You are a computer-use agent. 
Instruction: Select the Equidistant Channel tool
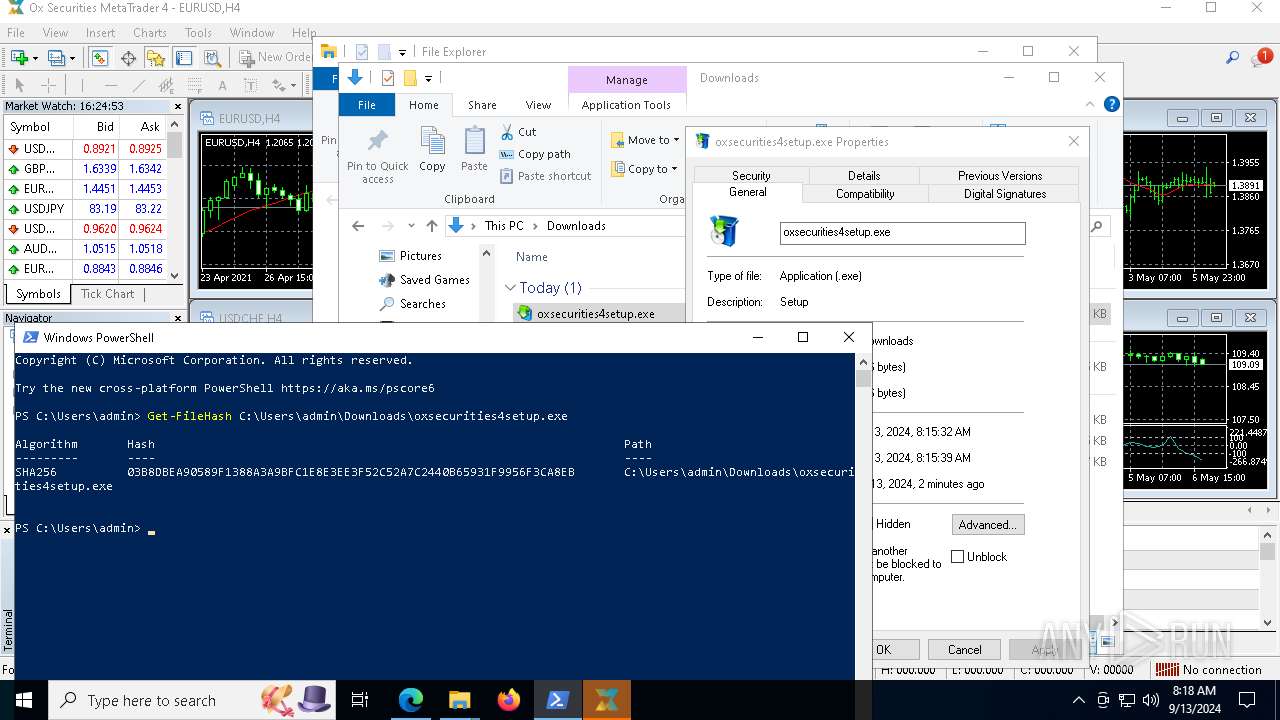166,85
